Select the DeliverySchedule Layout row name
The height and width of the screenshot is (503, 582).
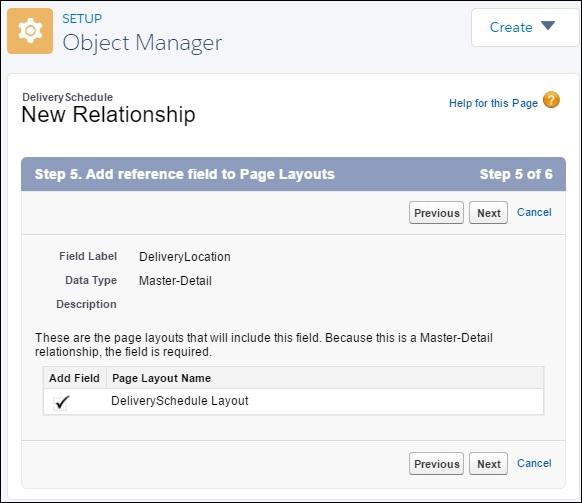180,401
